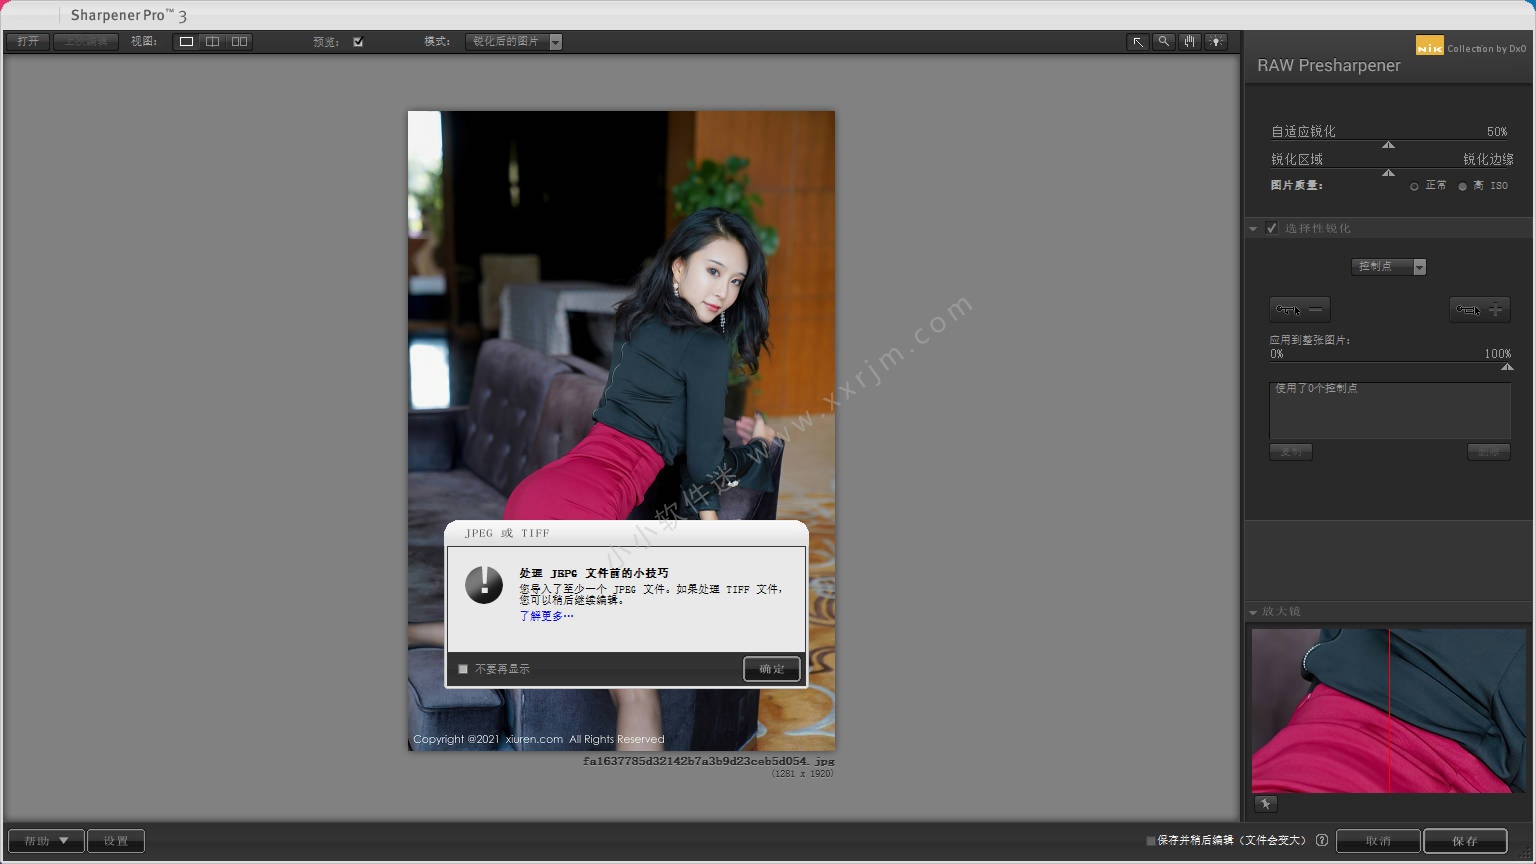Click the help question mark icon near save option

(x=1322, y=841)
